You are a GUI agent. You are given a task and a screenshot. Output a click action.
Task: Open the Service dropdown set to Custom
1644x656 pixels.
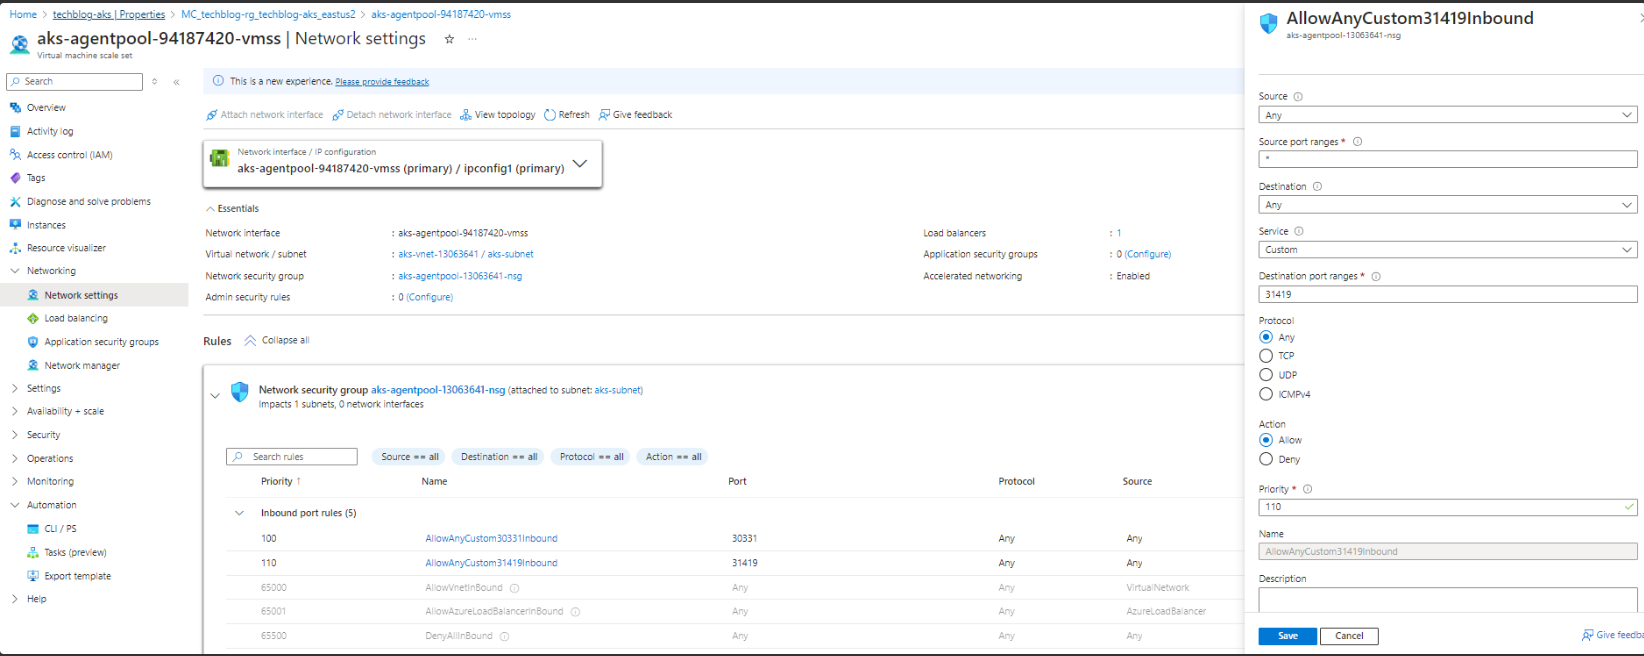click(x=1447, y=250)
